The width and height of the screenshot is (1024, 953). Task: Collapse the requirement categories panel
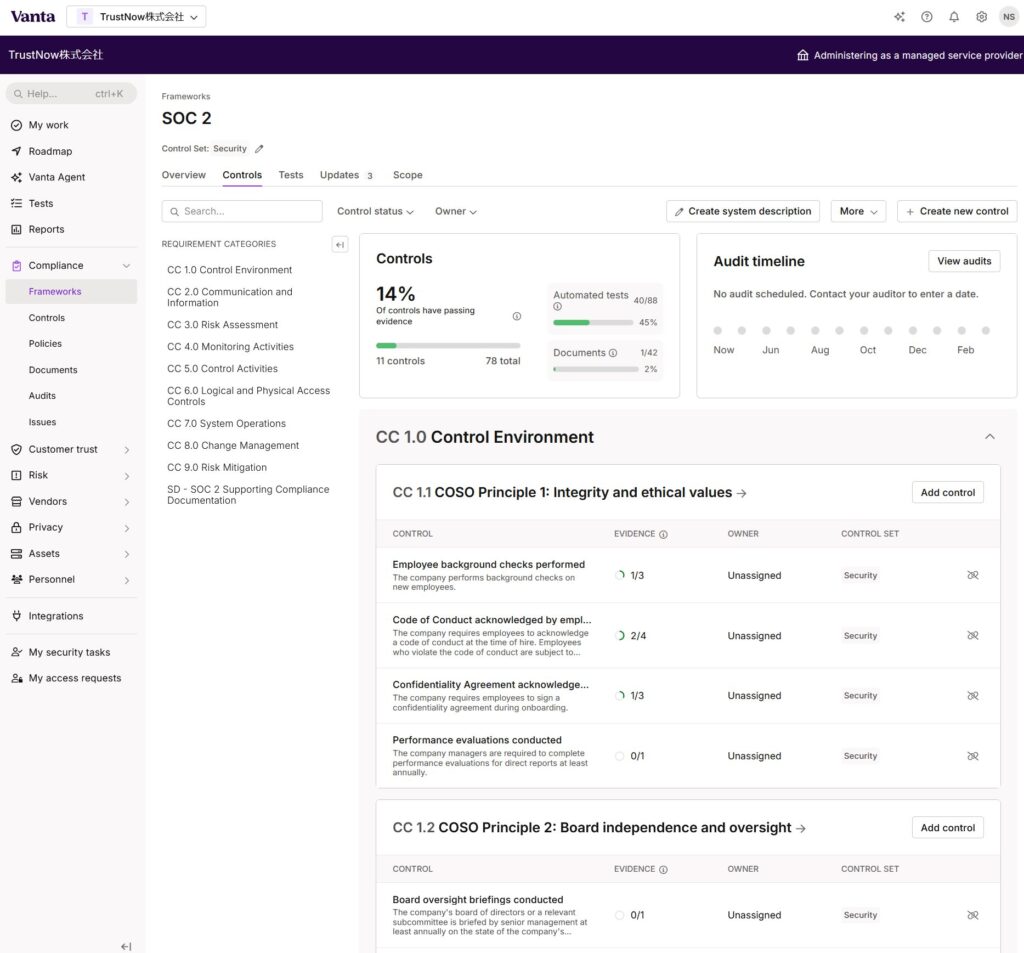coord(339,245)
